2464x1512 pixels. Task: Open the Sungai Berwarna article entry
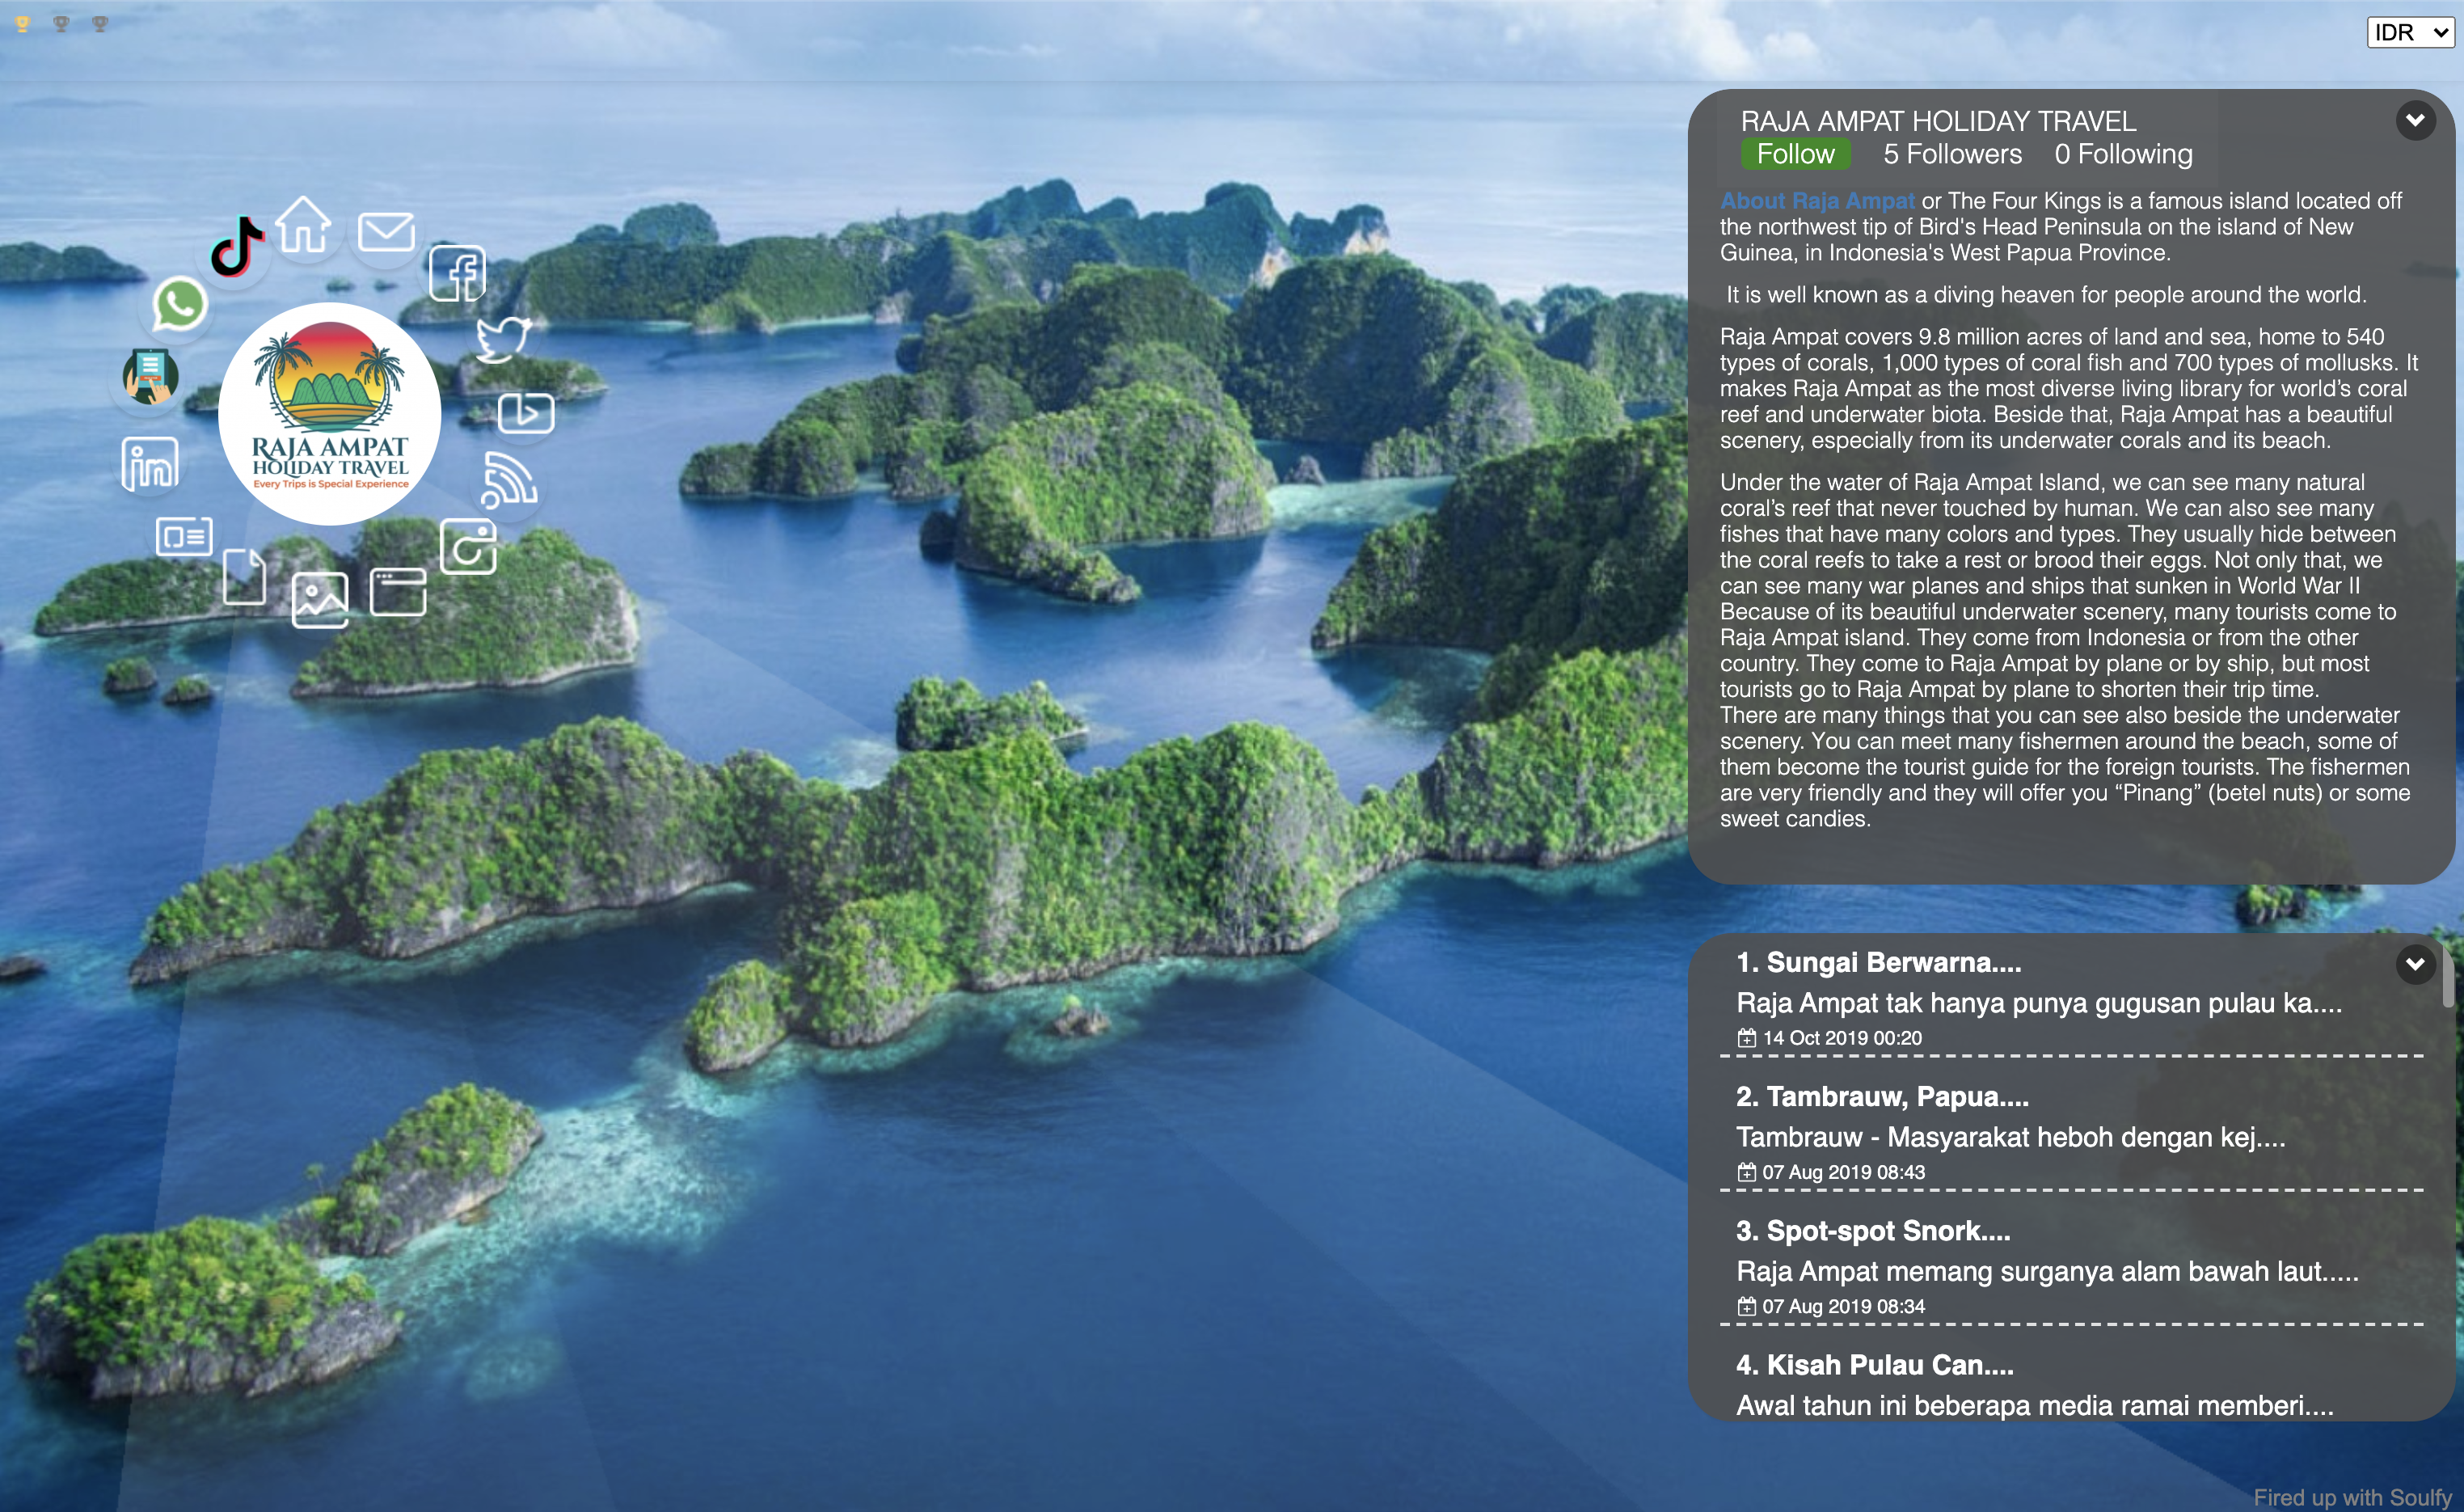[x=1878, y=963]
